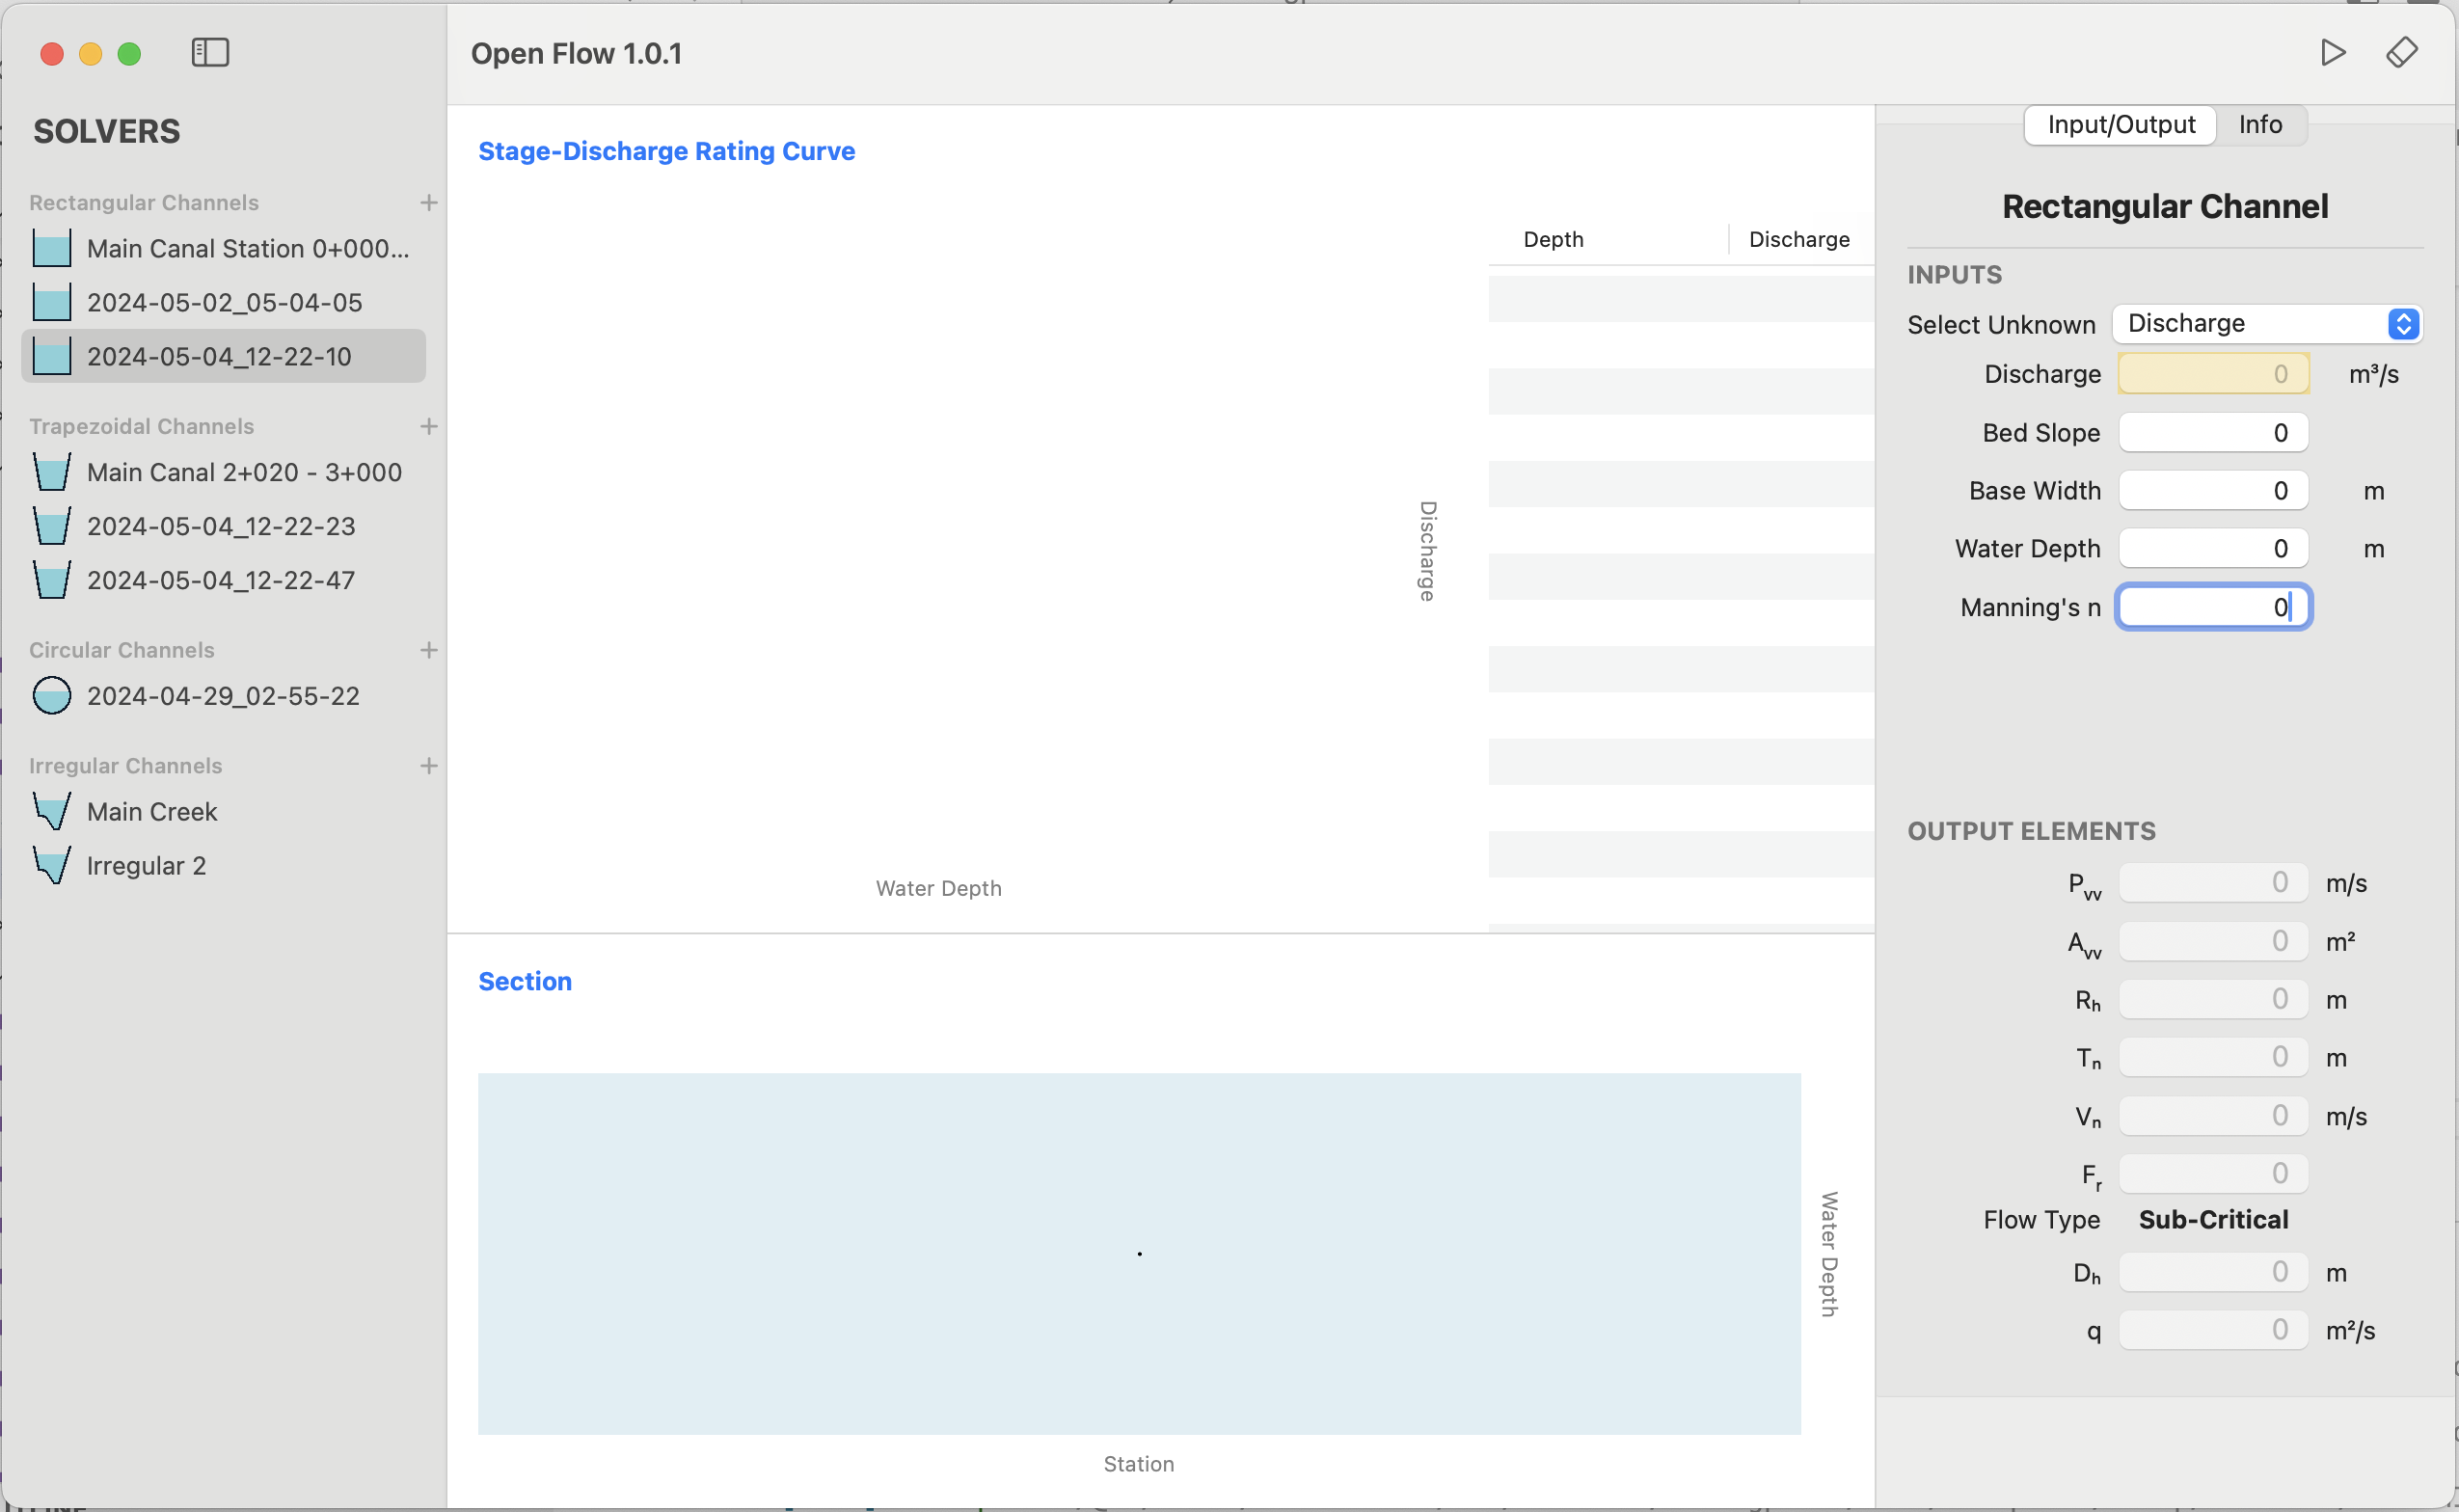Switch to the Info tab

pos(2260,125)
